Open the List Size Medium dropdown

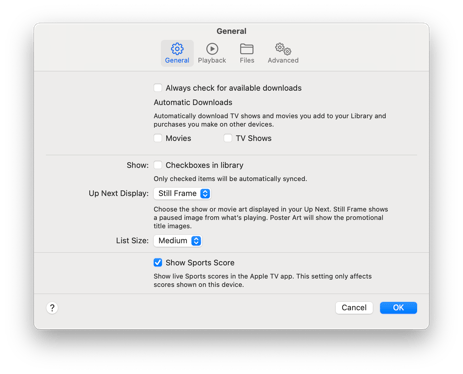(178, 241)
